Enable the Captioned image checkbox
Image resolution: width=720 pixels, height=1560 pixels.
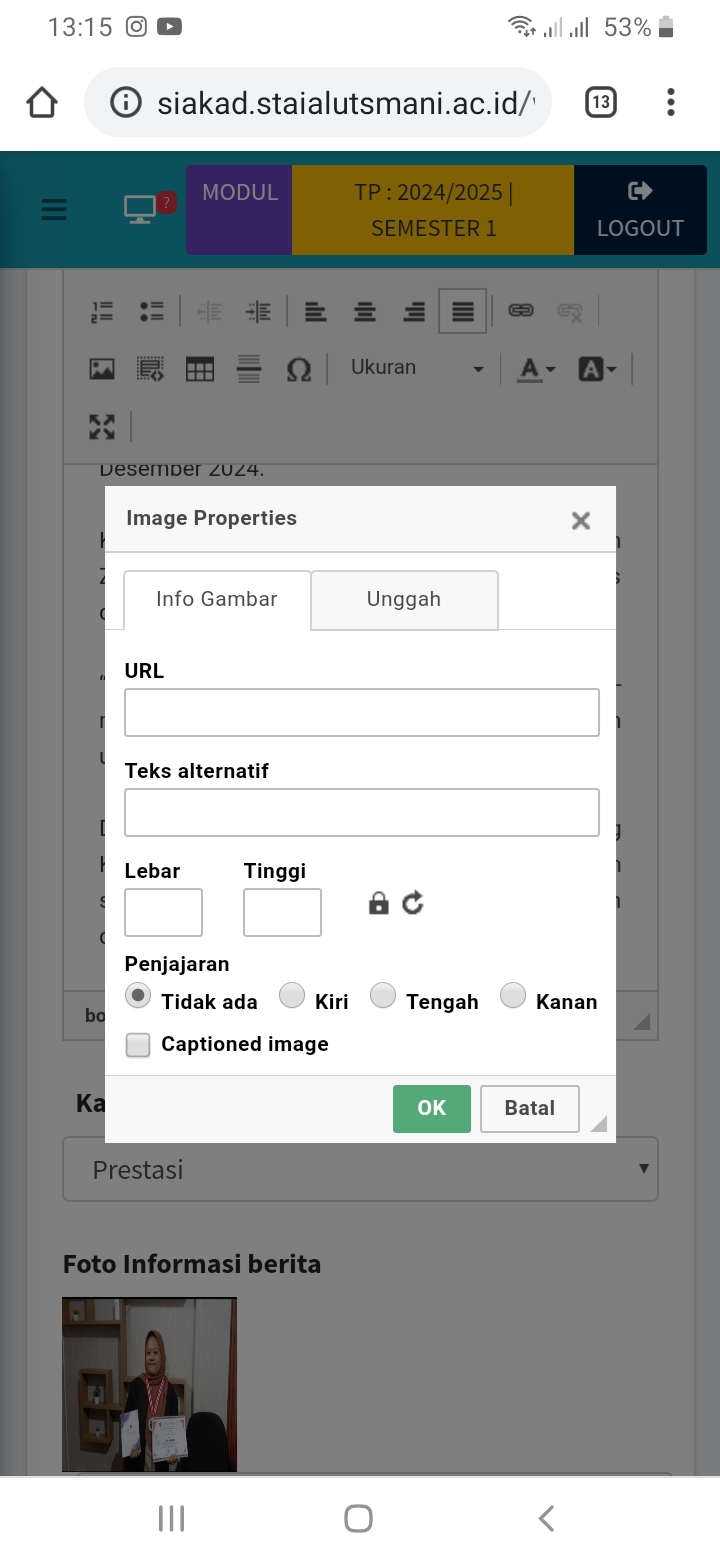138,1045
